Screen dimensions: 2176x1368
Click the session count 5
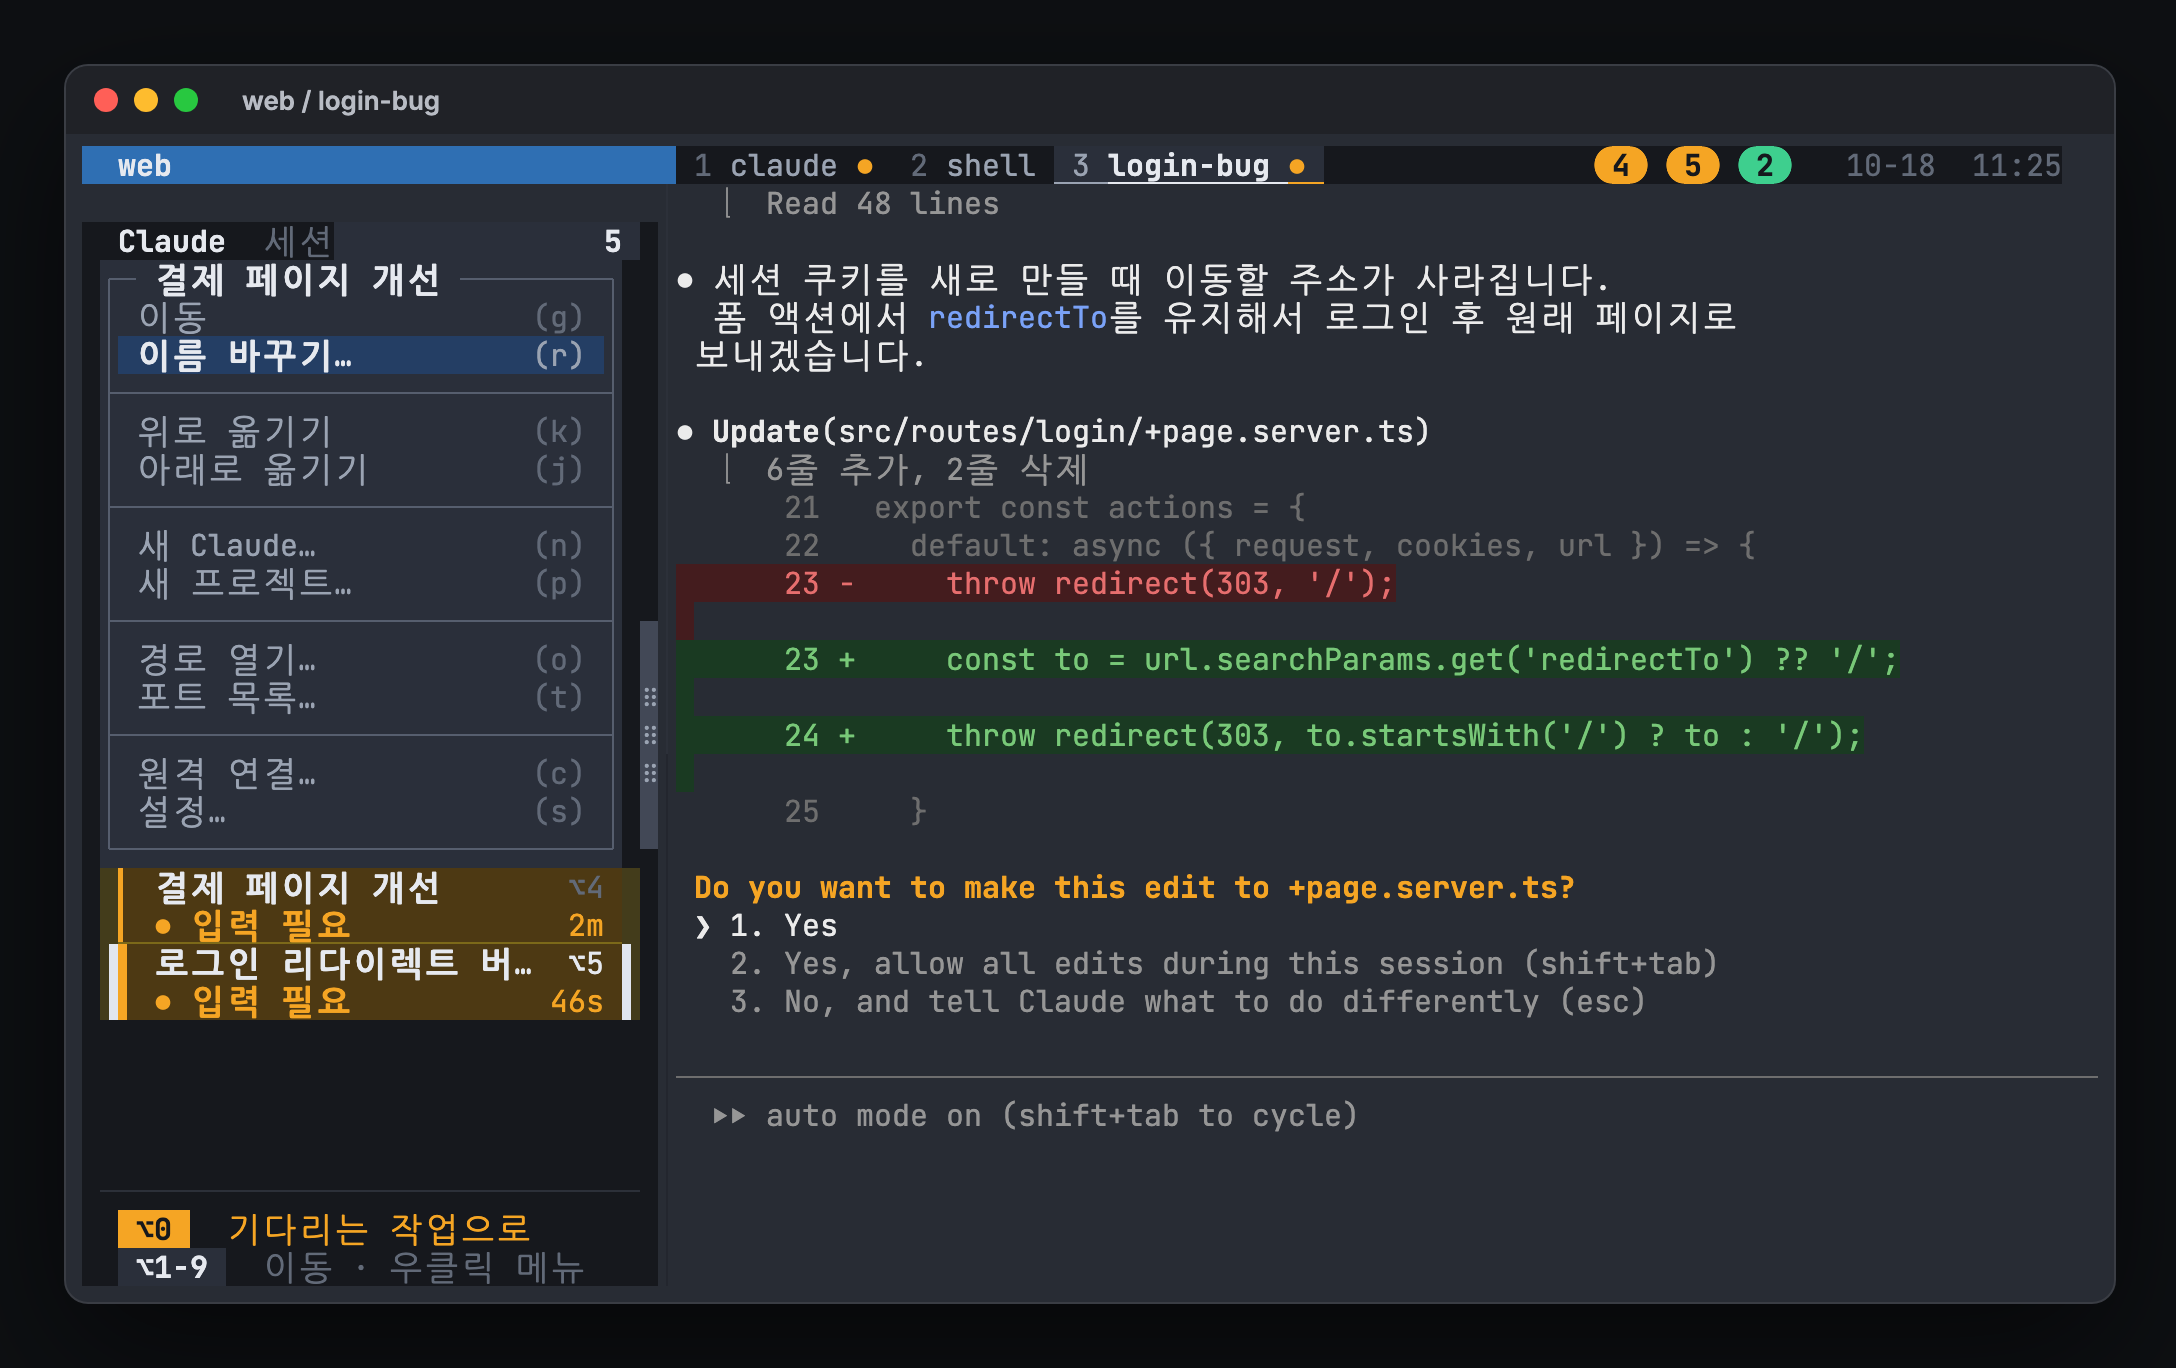(613, 241)
